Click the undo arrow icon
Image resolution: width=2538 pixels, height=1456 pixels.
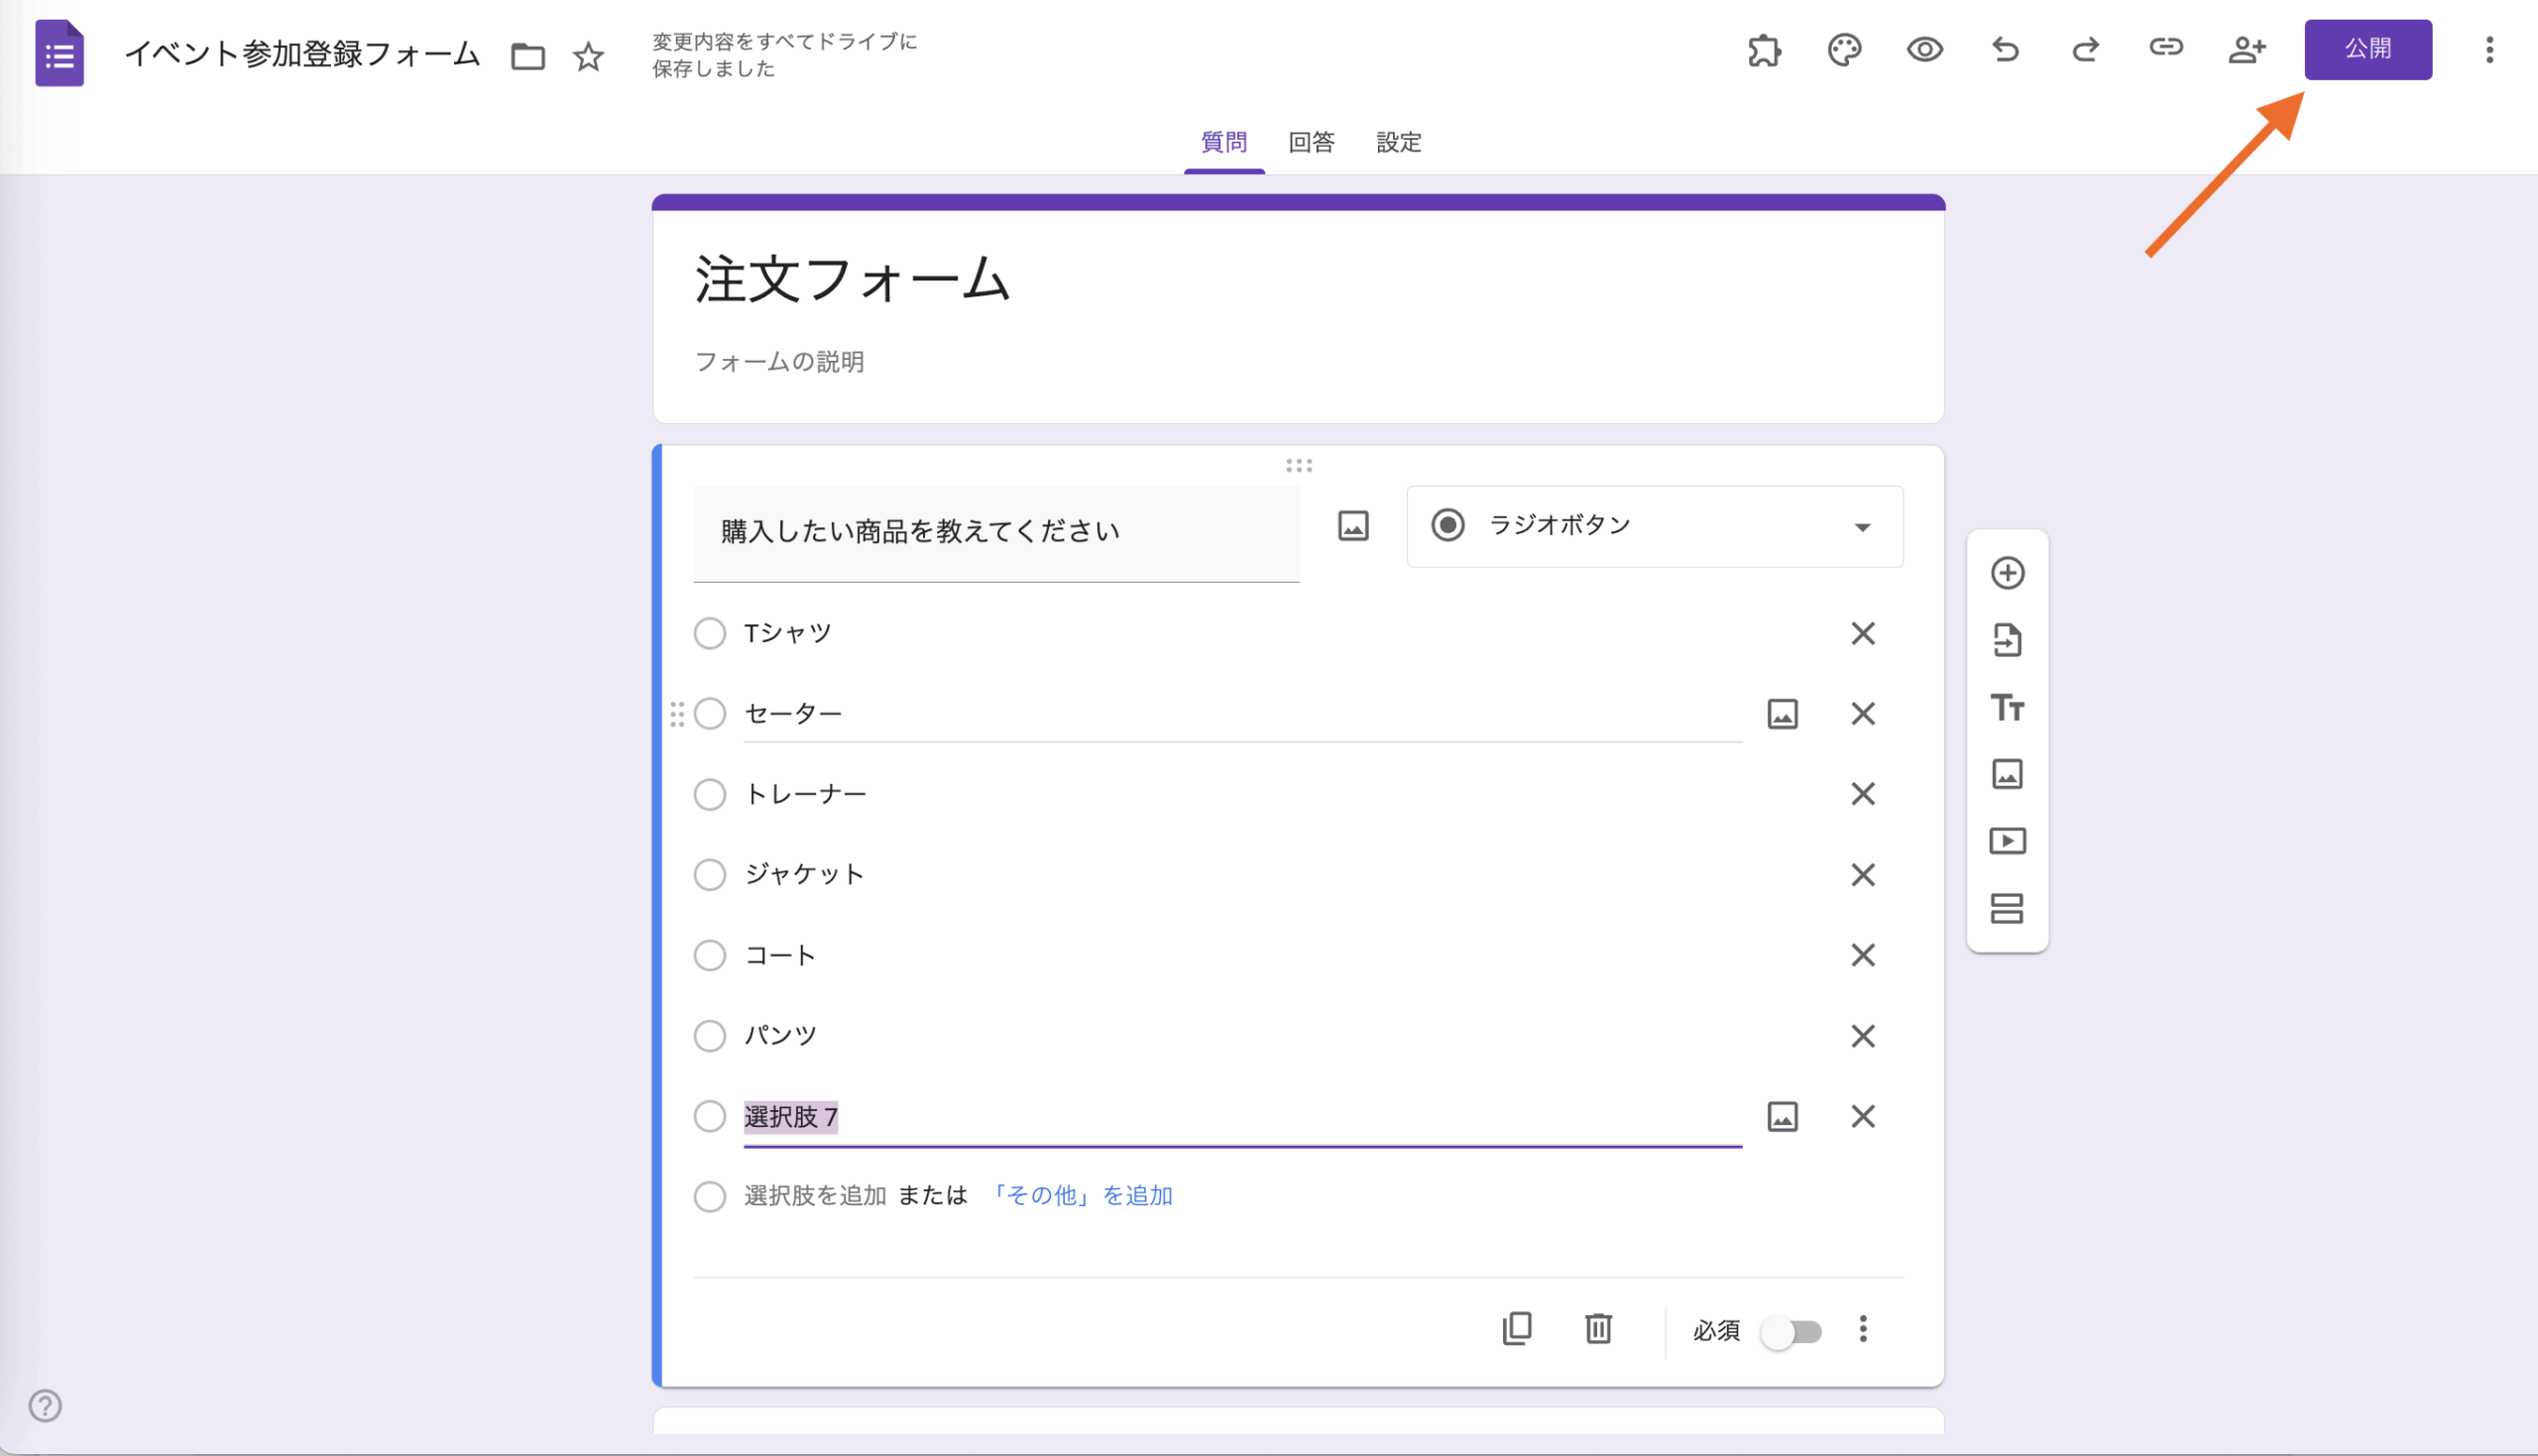(x=2005, y=49)
